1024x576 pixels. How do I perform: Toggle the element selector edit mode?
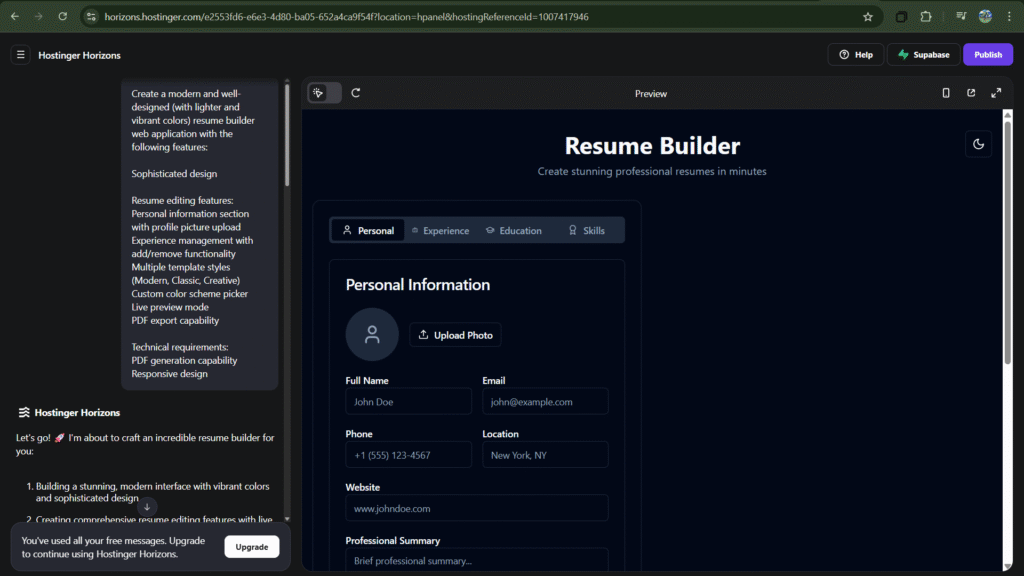324,93
